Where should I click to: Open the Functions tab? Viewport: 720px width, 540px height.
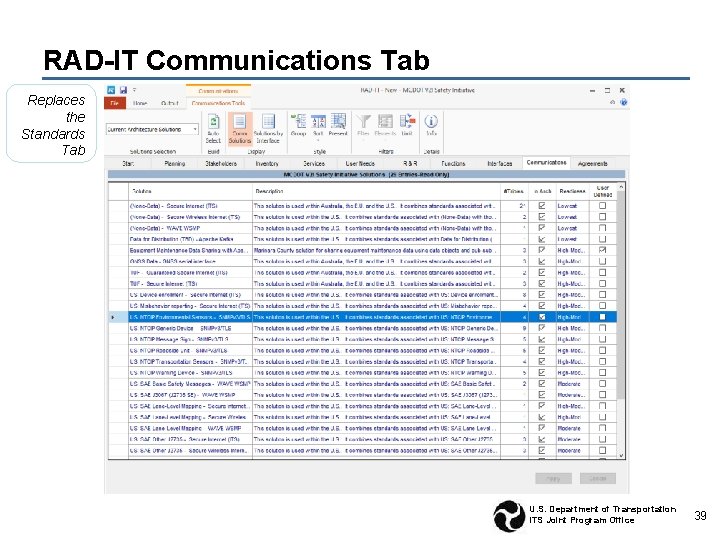click(x=453, y=163)
